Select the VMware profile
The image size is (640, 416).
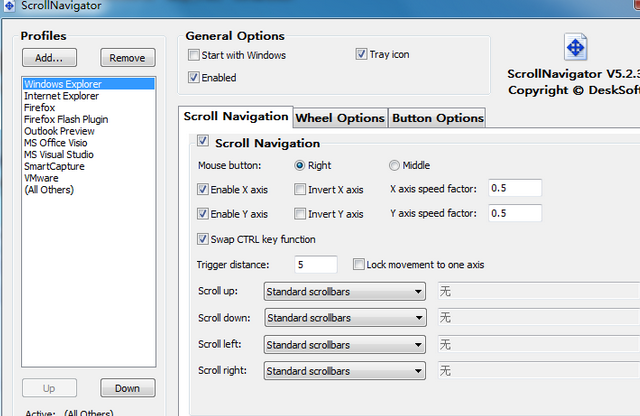pos(89,178)
